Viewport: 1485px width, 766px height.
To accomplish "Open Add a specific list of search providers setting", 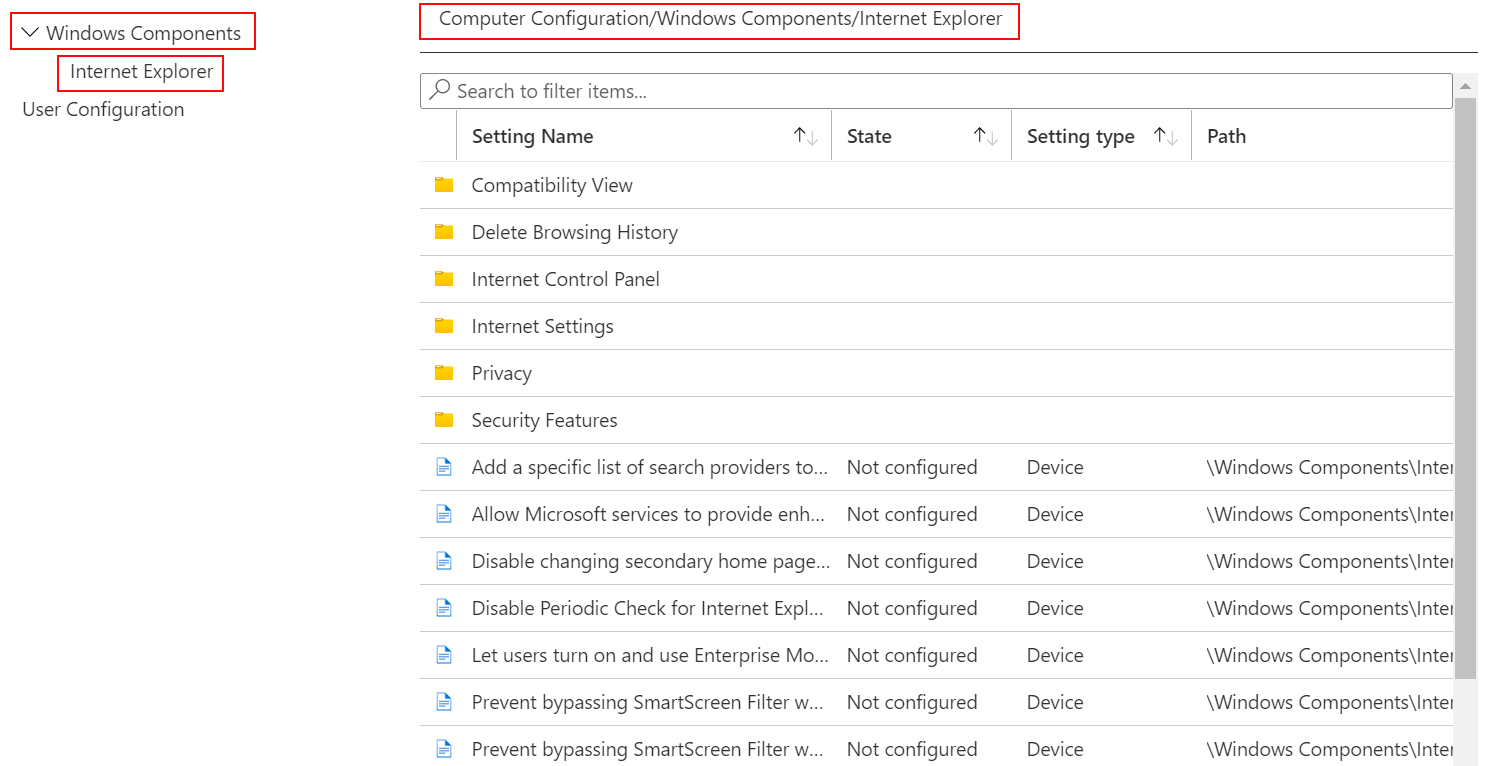I will (x=650, y=468).
